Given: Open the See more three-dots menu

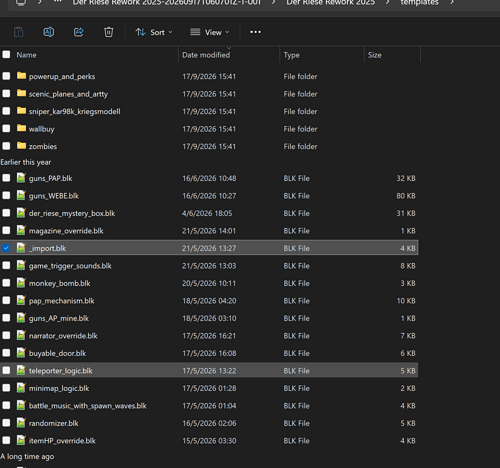Looking at the screenshot, I should tap(255, 32).
